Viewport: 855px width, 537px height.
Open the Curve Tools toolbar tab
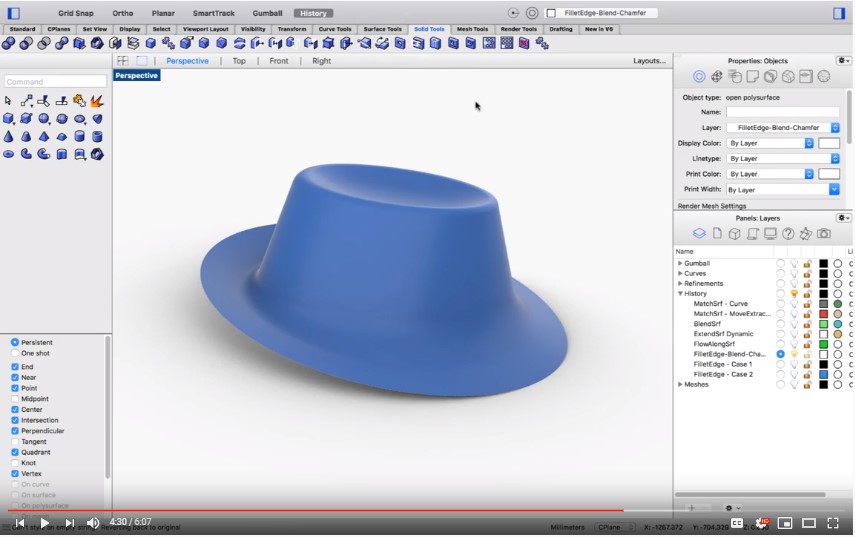[x=335, y=29]
